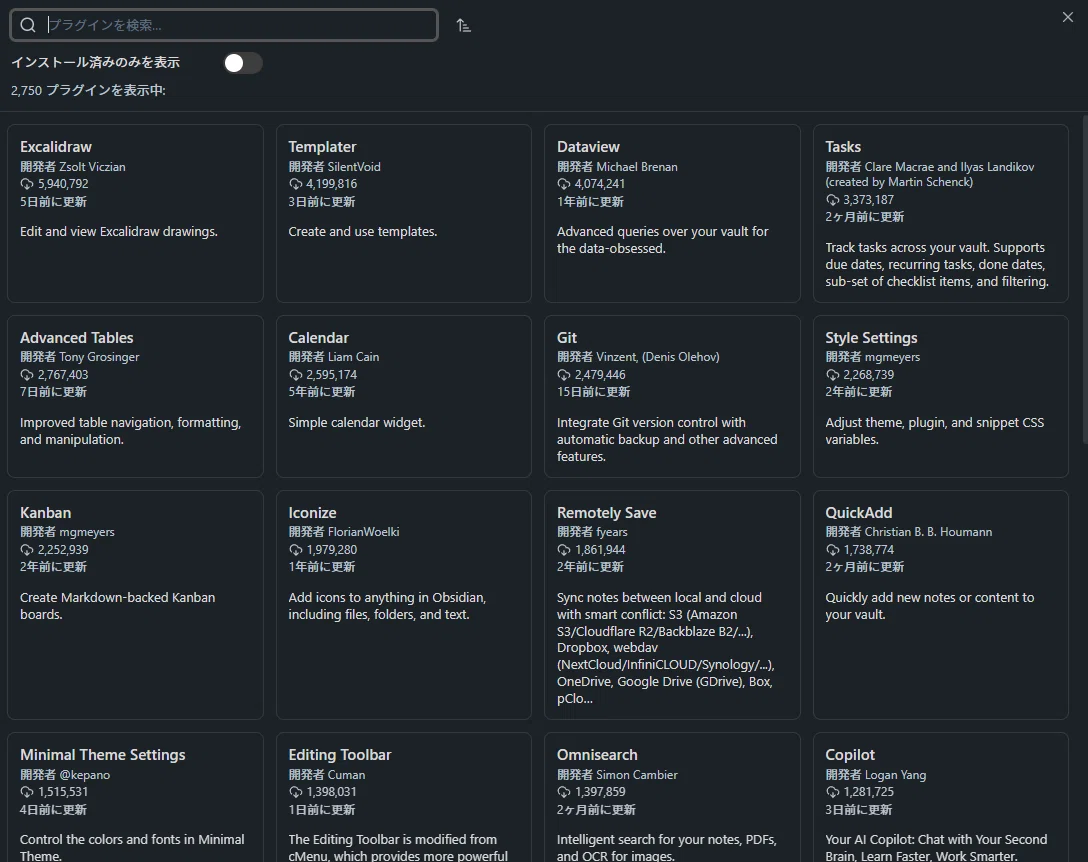Open the QuickAdd plugin
This screenshot has width=1088, height=862.
pos(941,605)
